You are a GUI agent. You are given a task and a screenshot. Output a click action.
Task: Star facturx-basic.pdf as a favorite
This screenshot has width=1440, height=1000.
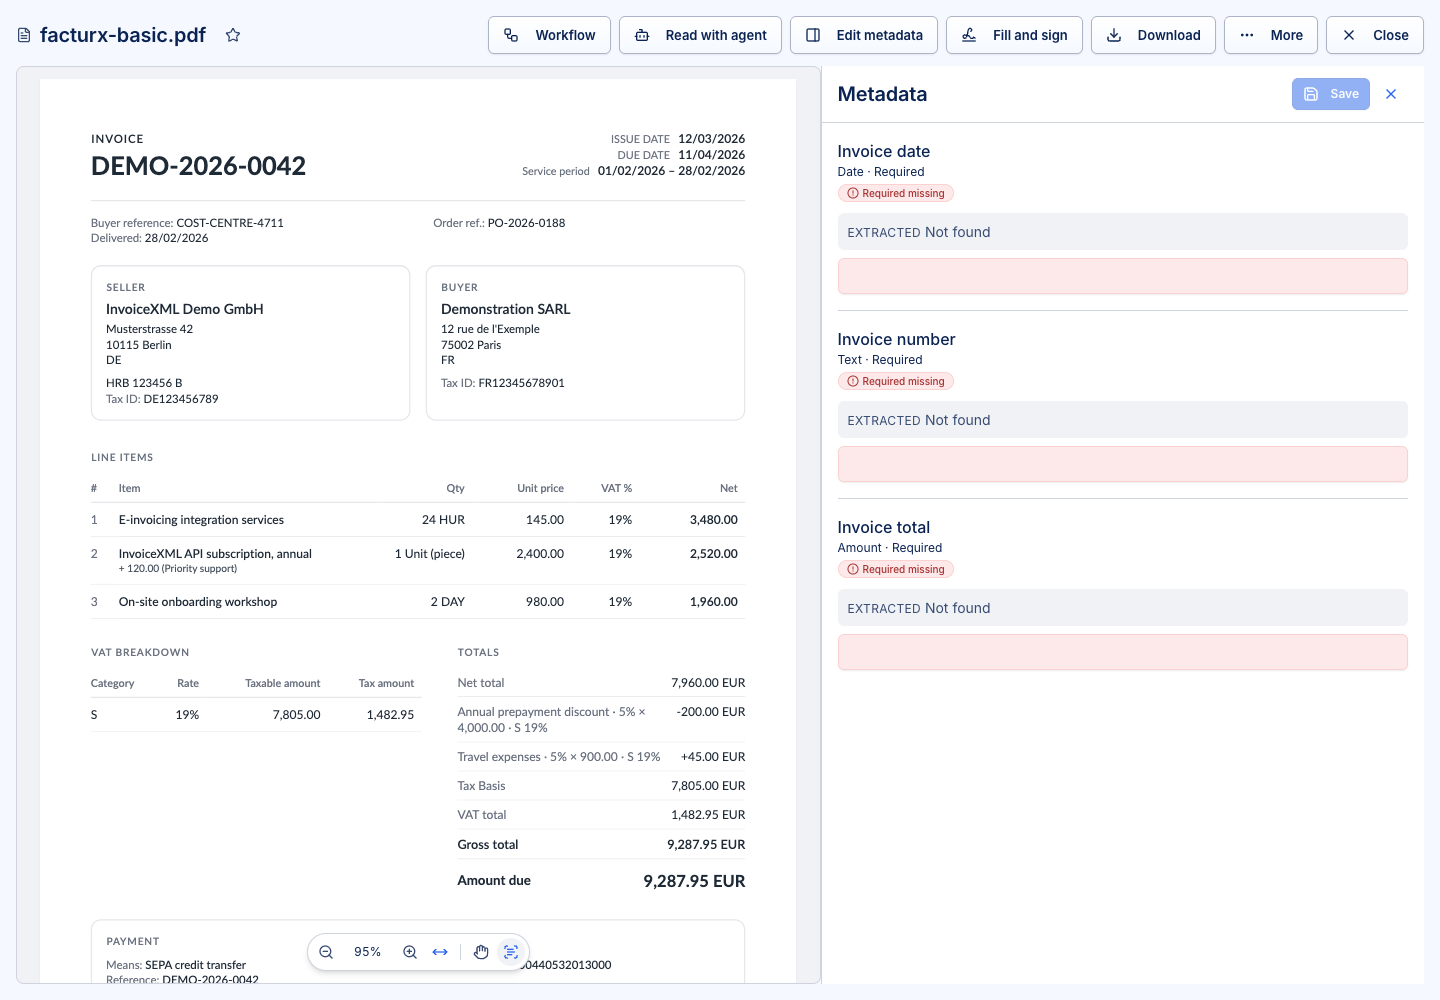click(233, 35)
